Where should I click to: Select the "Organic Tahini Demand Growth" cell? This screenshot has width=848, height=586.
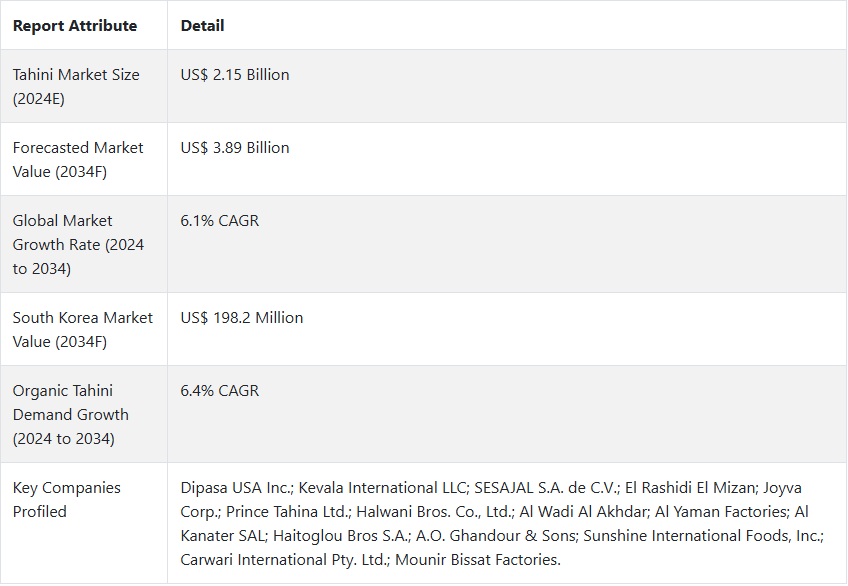coord(71,415)
